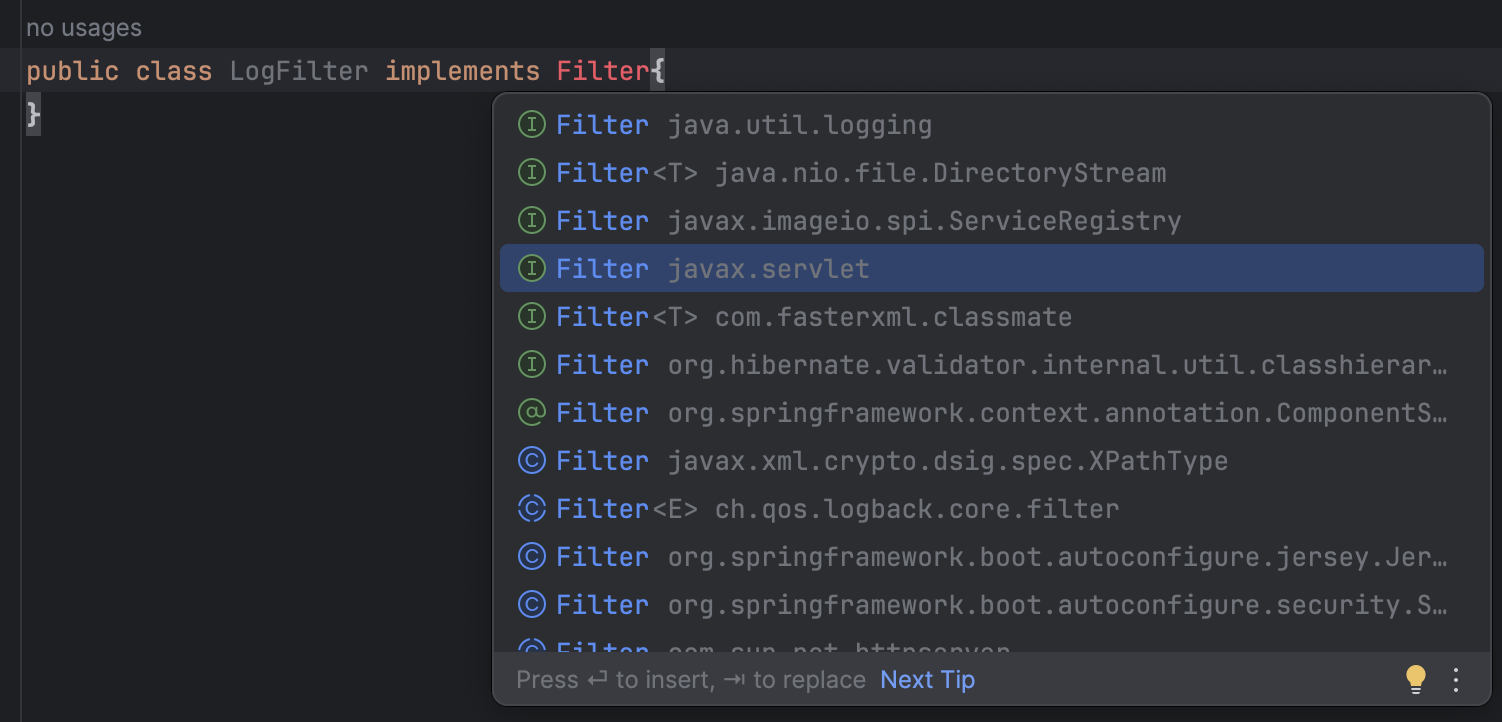Image resolution: width=1502 pixels, height=722 pixels.
Task: Click the LogFilter class name
Action: pos(299,72)
